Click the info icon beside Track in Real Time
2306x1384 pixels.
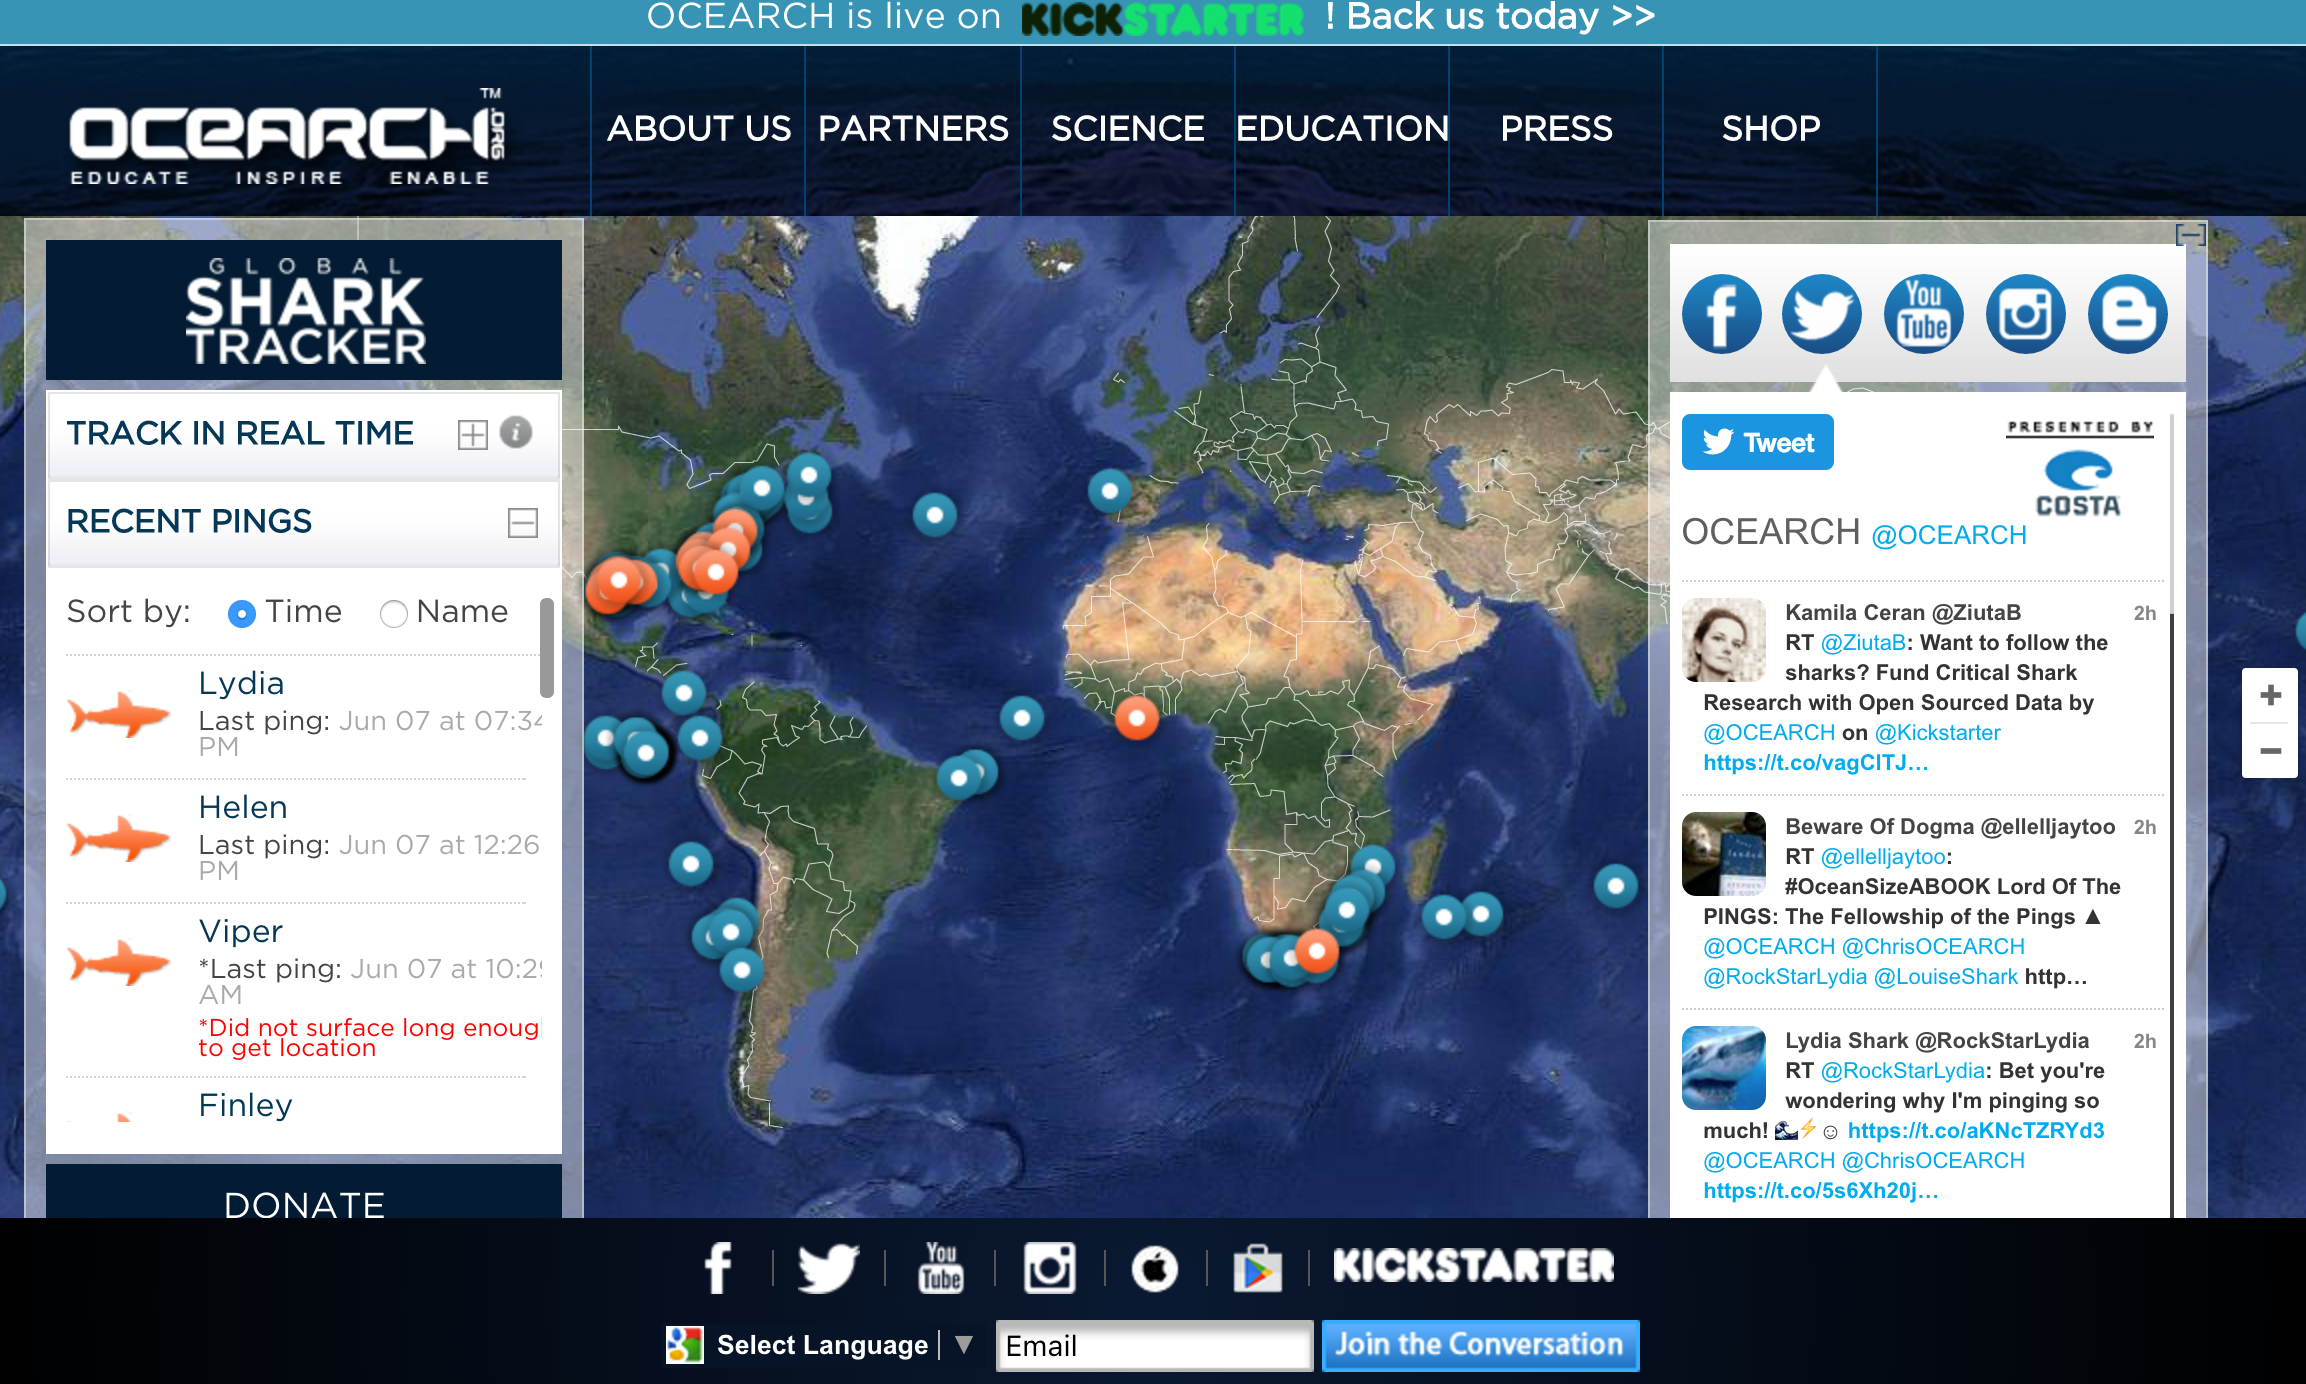pyautogui.click(x=516, y=432)
